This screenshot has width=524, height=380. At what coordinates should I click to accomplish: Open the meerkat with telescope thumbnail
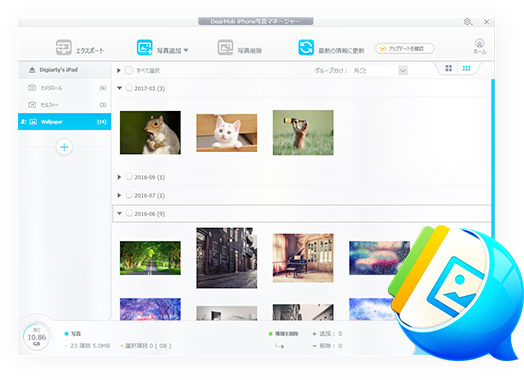tap(303, 133)
